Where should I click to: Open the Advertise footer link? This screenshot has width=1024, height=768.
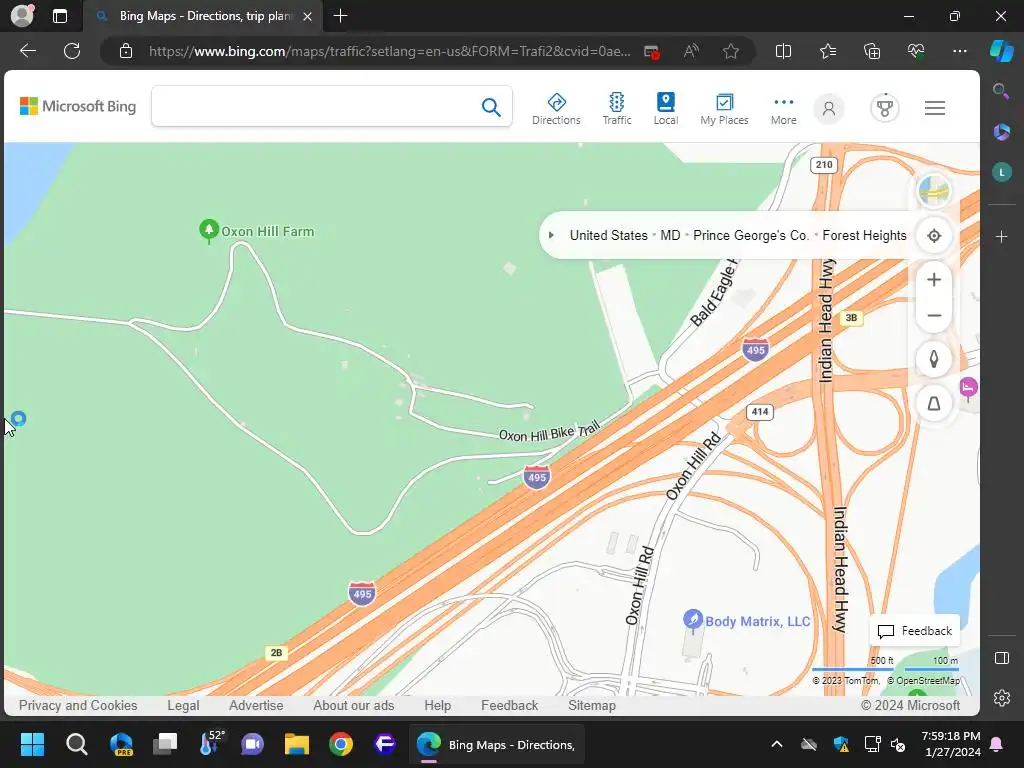256,705
